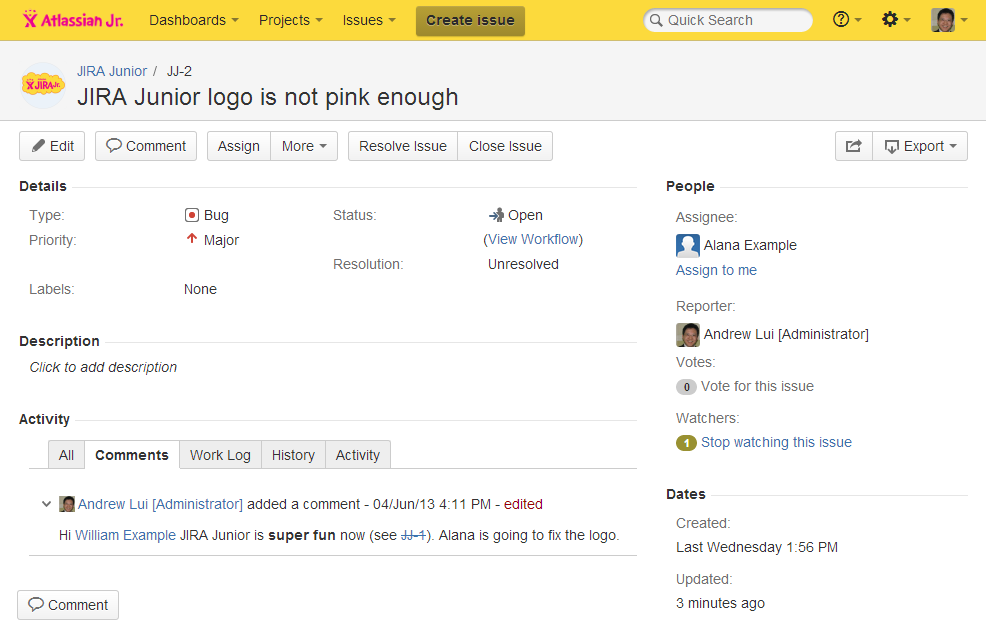Click the red edited label on comment
The width and height of the screenshot is (986, 629).
(x=523, y=504)
